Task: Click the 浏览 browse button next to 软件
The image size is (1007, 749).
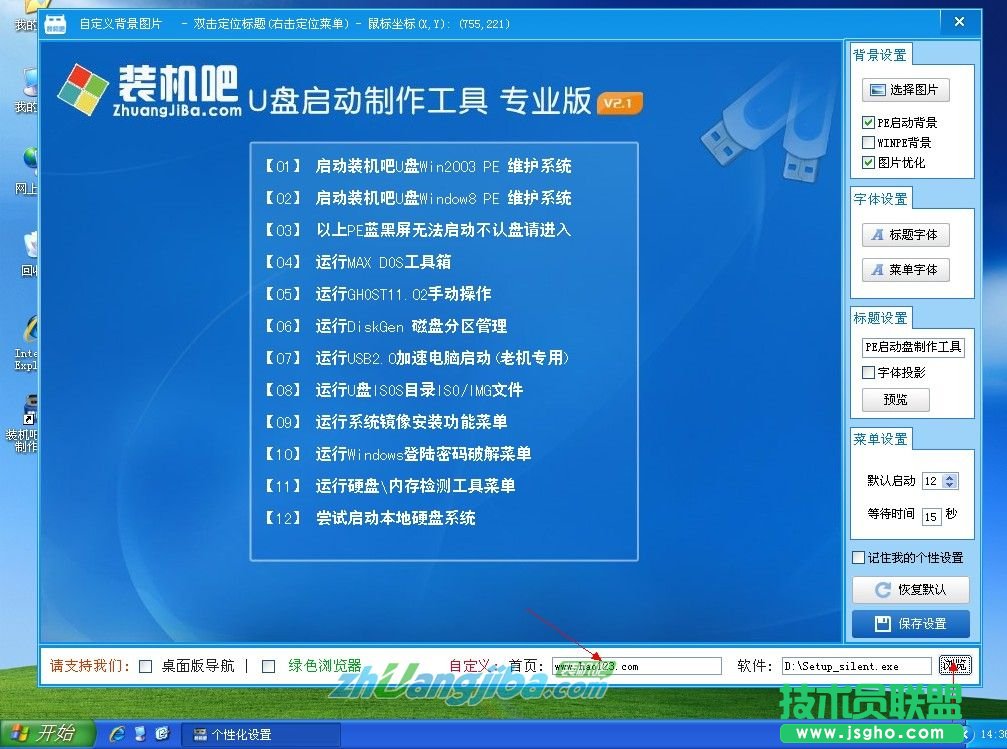Action: click(954, 665)
